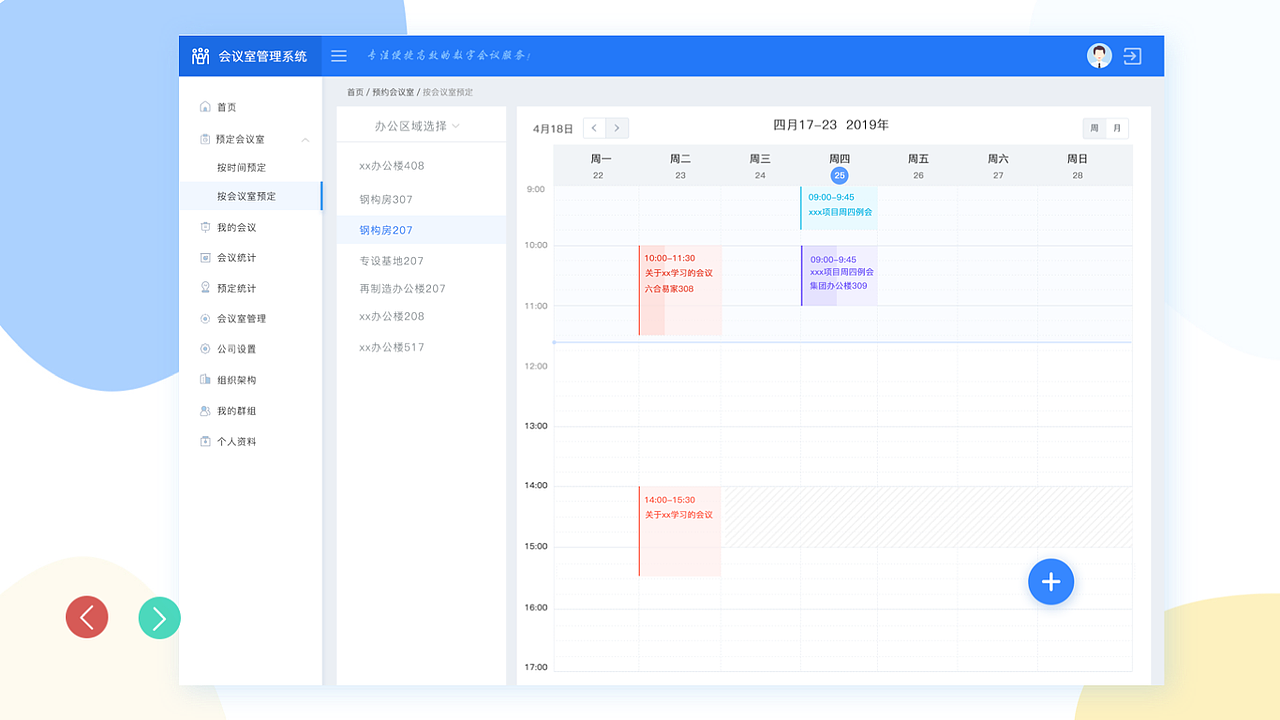Go to next week with right arrow

[x=617, y=128]
